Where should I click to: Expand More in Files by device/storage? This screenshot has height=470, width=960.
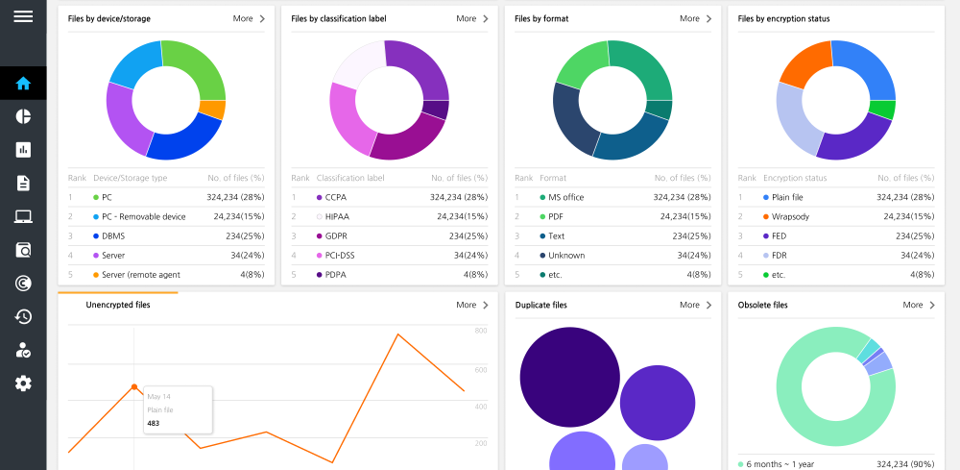point(249,19)
